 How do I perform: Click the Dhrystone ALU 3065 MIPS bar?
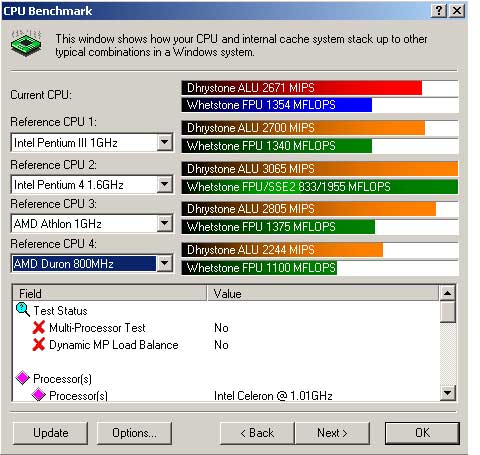[320, 168]
